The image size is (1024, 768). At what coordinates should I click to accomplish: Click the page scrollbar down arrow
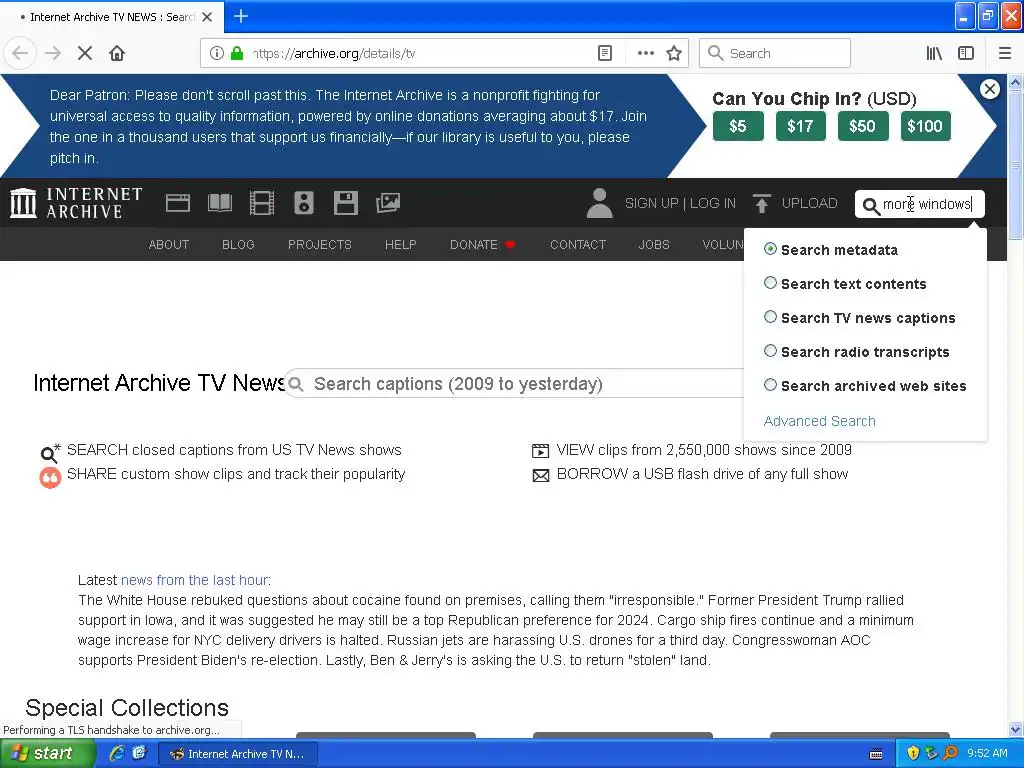click(x=1015, y=729)
